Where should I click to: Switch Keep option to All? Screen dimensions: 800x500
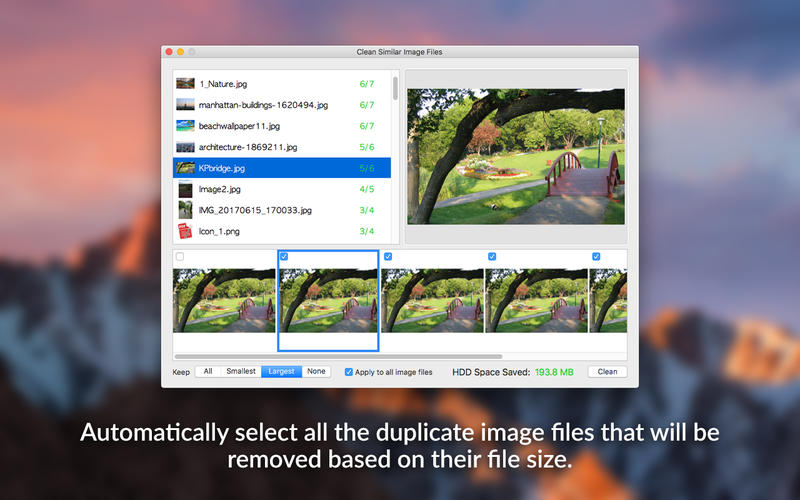pyautogui.click(x=208, y=372)
